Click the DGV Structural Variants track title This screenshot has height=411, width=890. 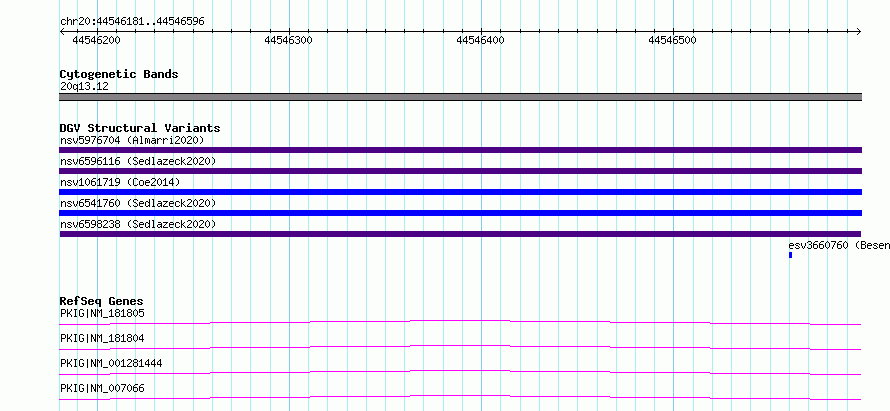pos(140,128)
